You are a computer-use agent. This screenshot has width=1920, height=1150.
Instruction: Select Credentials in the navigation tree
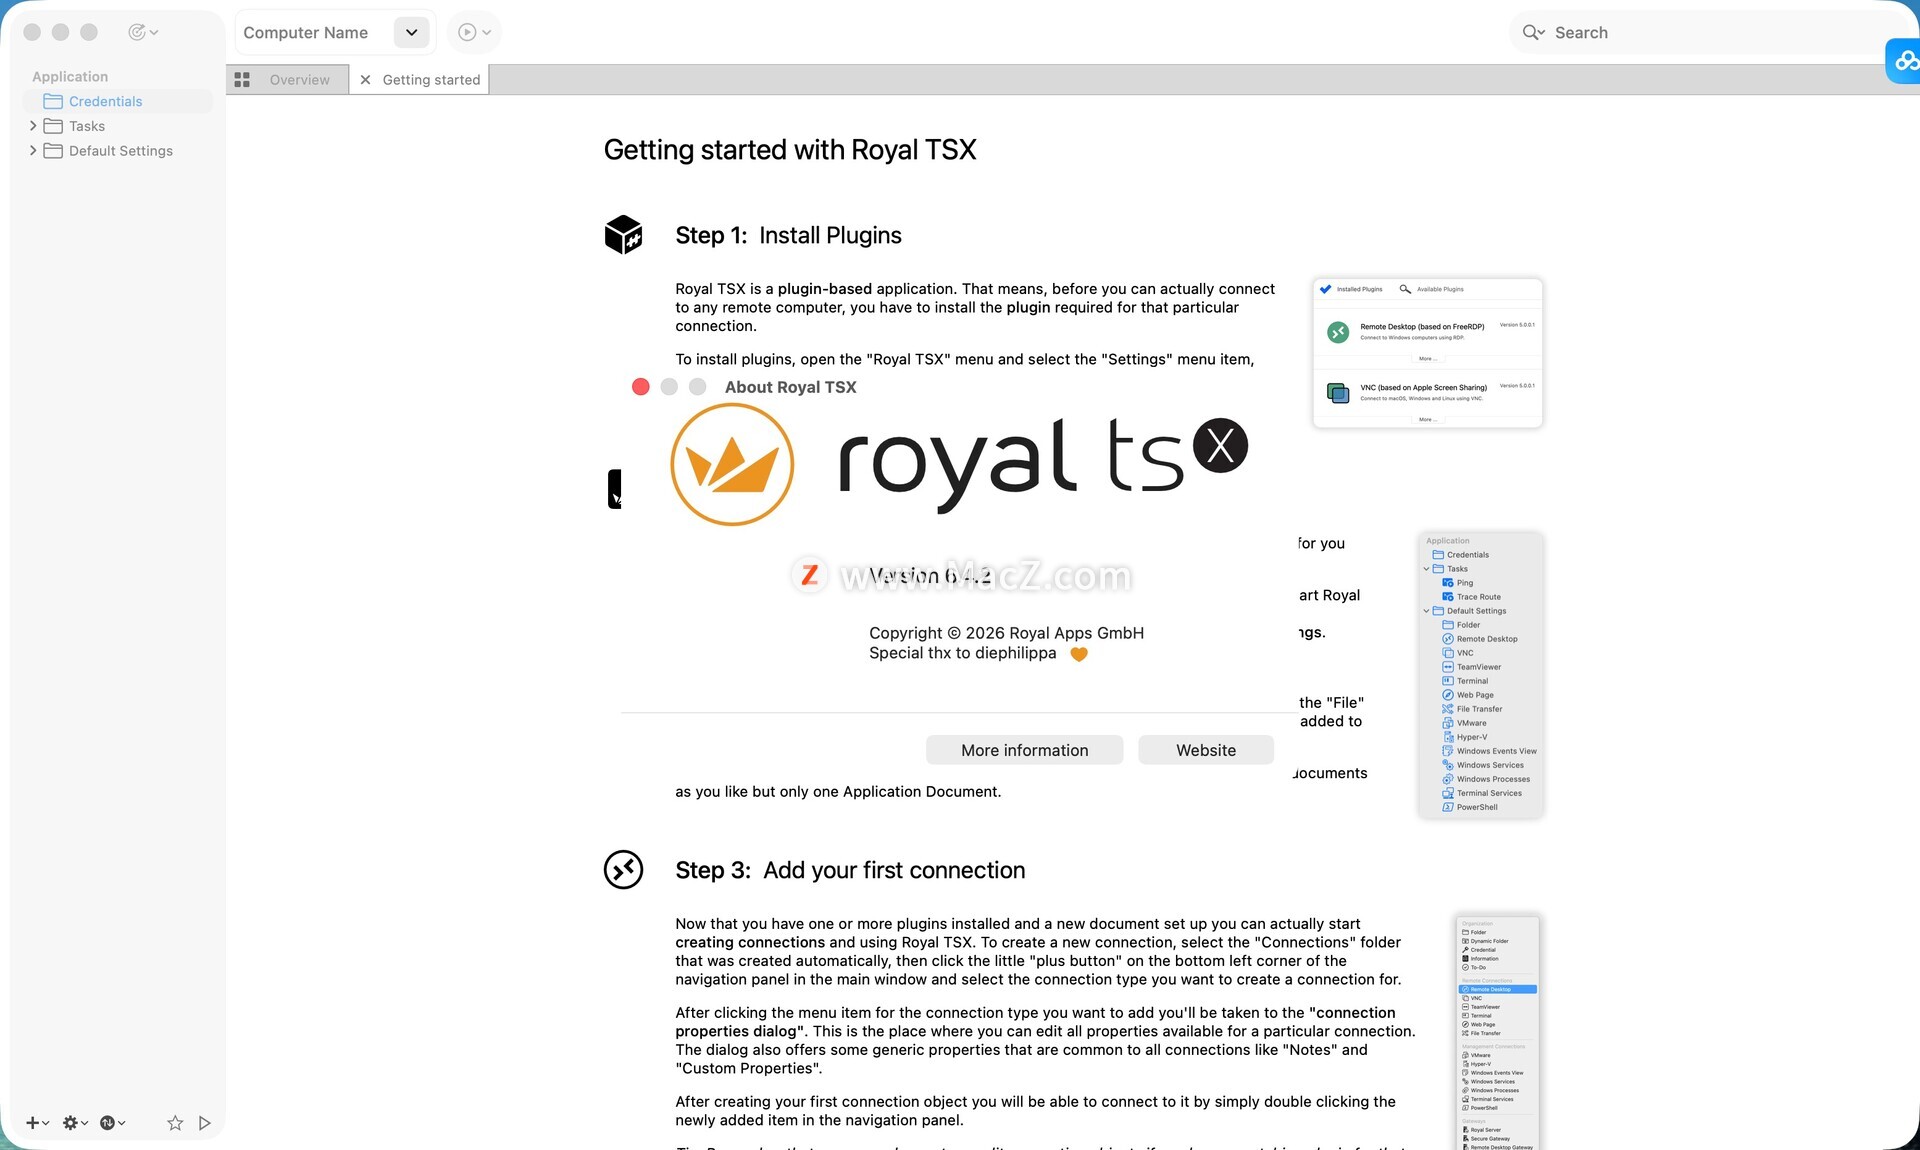105,101
